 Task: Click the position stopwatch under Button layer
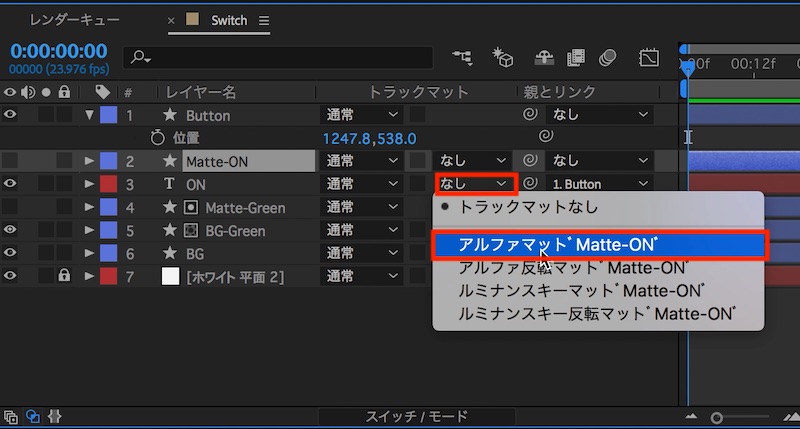coord(157,138)
